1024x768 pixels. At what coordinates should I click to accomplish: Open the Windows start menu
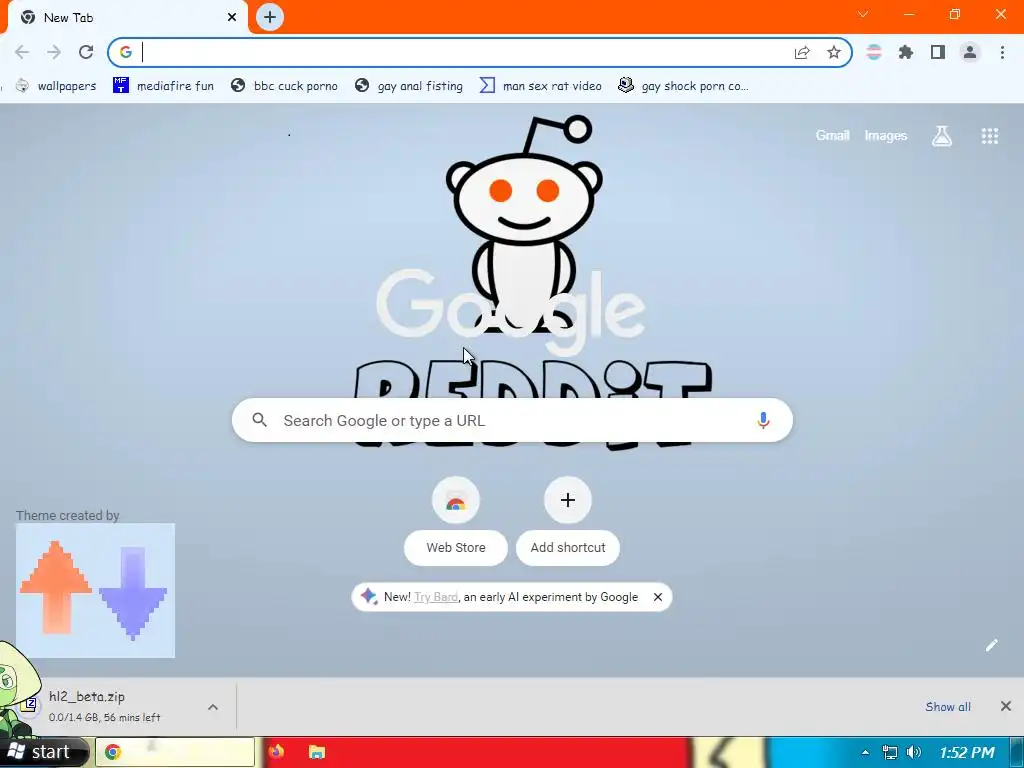(x=44, y=752)
